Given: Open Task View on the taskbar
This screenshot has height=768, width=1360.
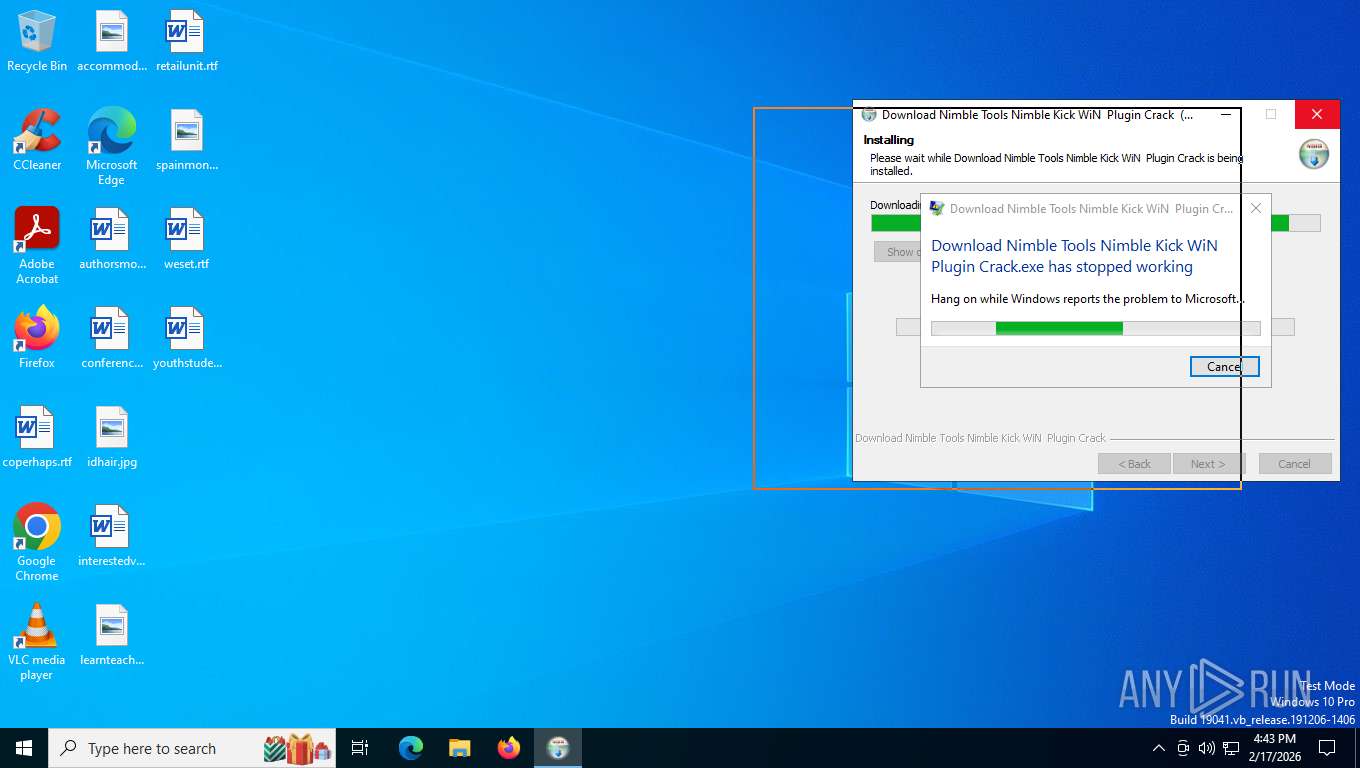Looking at the screenshot, I should pos(360,748).
